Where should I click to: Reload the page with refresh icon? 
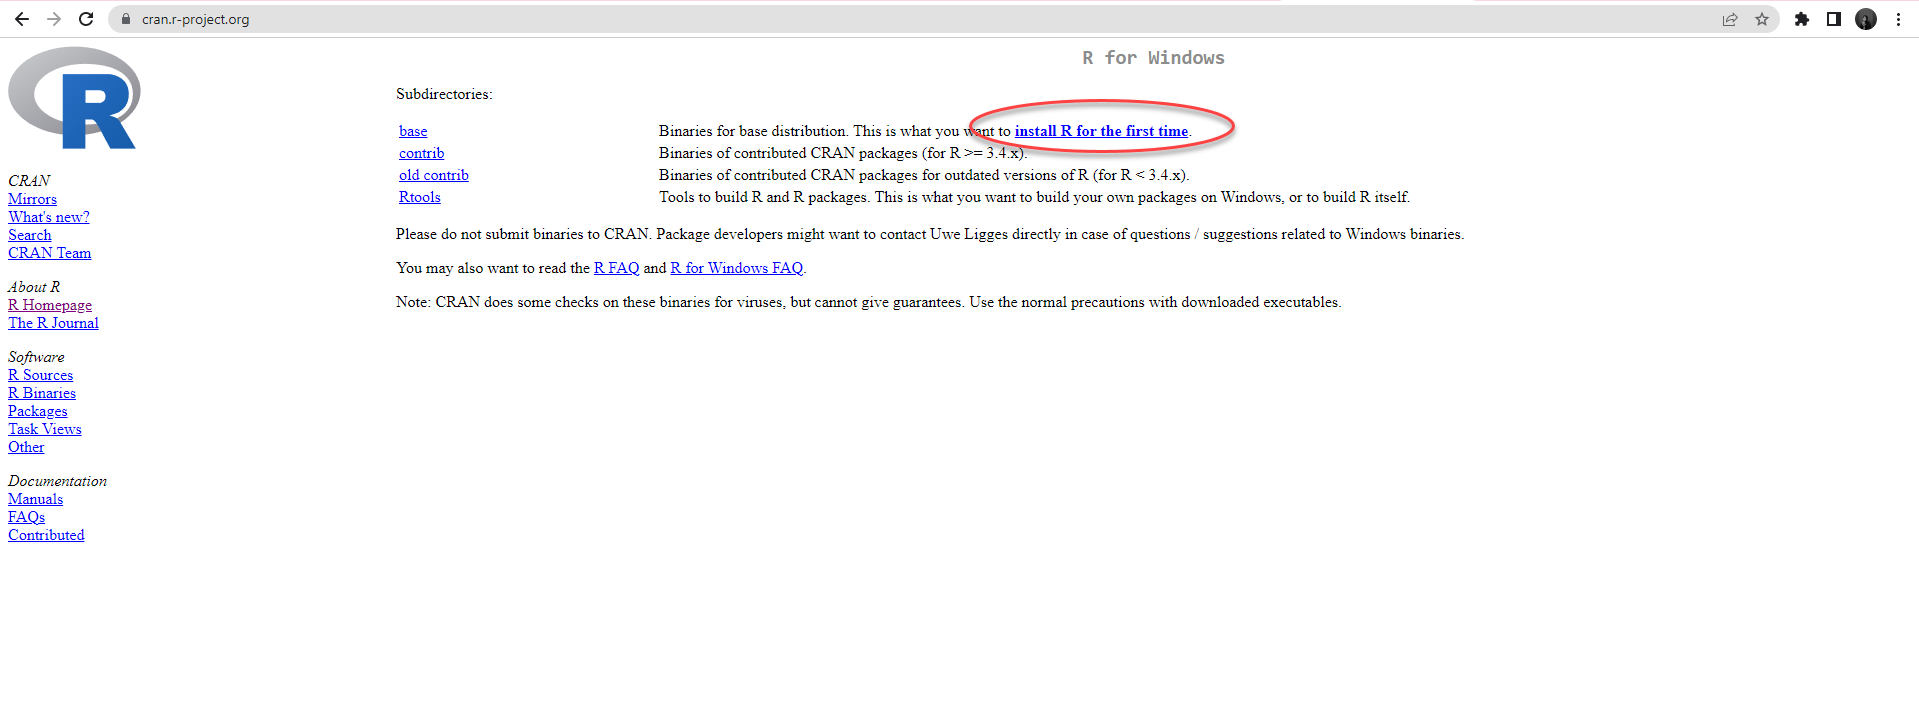[x=86, y=19]
